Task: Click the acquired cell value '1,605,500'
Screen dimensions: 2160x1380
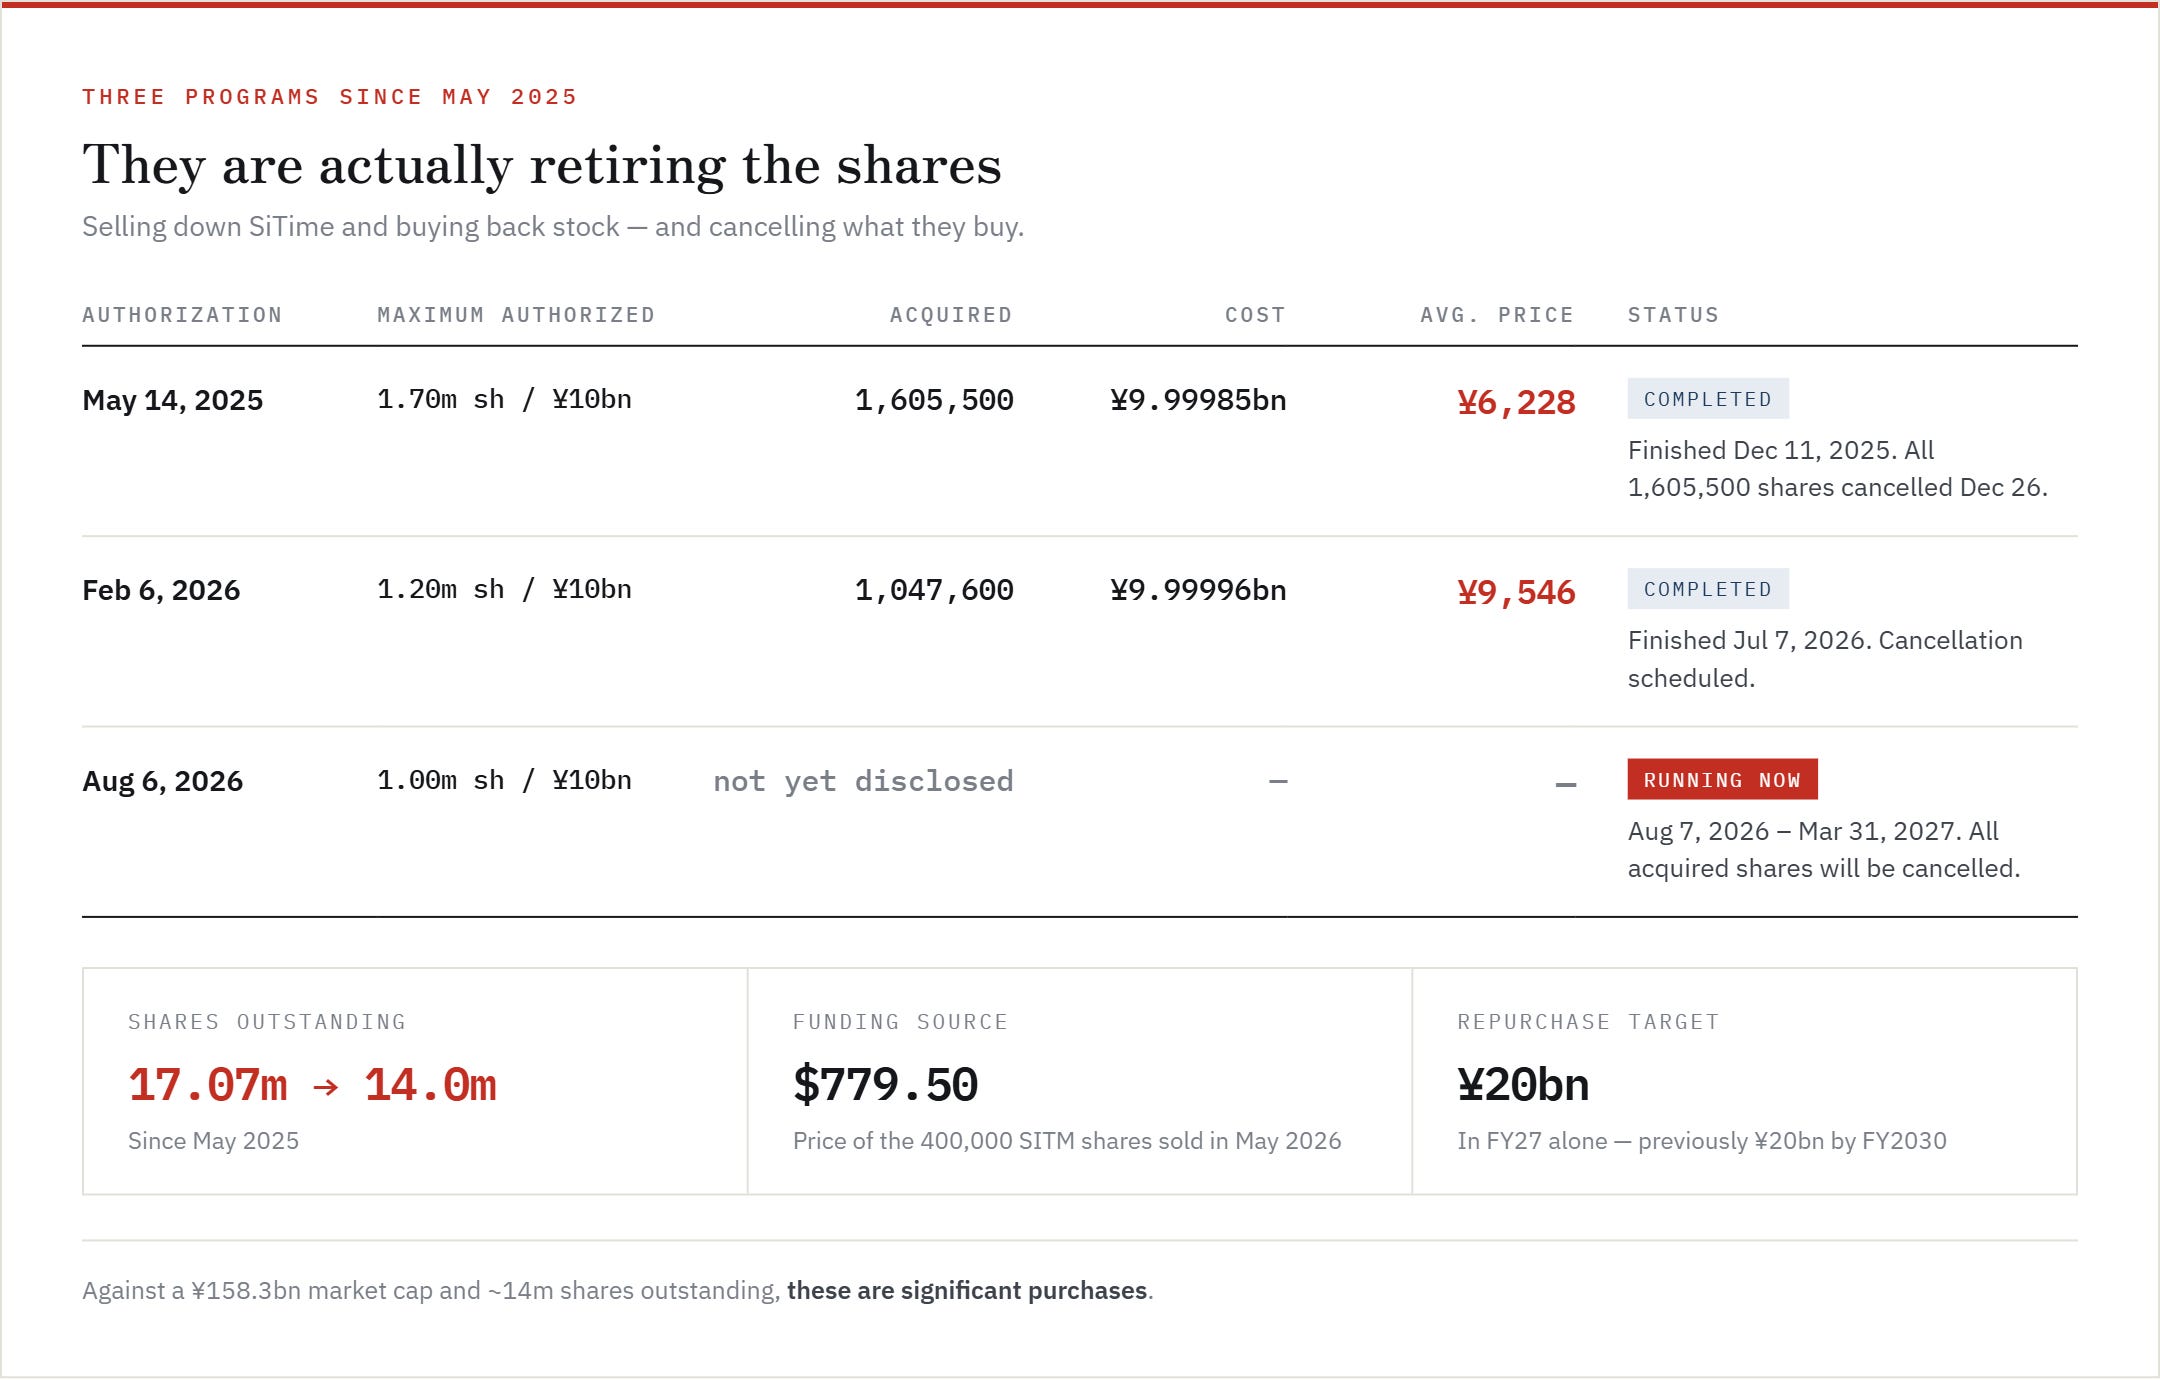Action: coord(934,400)
